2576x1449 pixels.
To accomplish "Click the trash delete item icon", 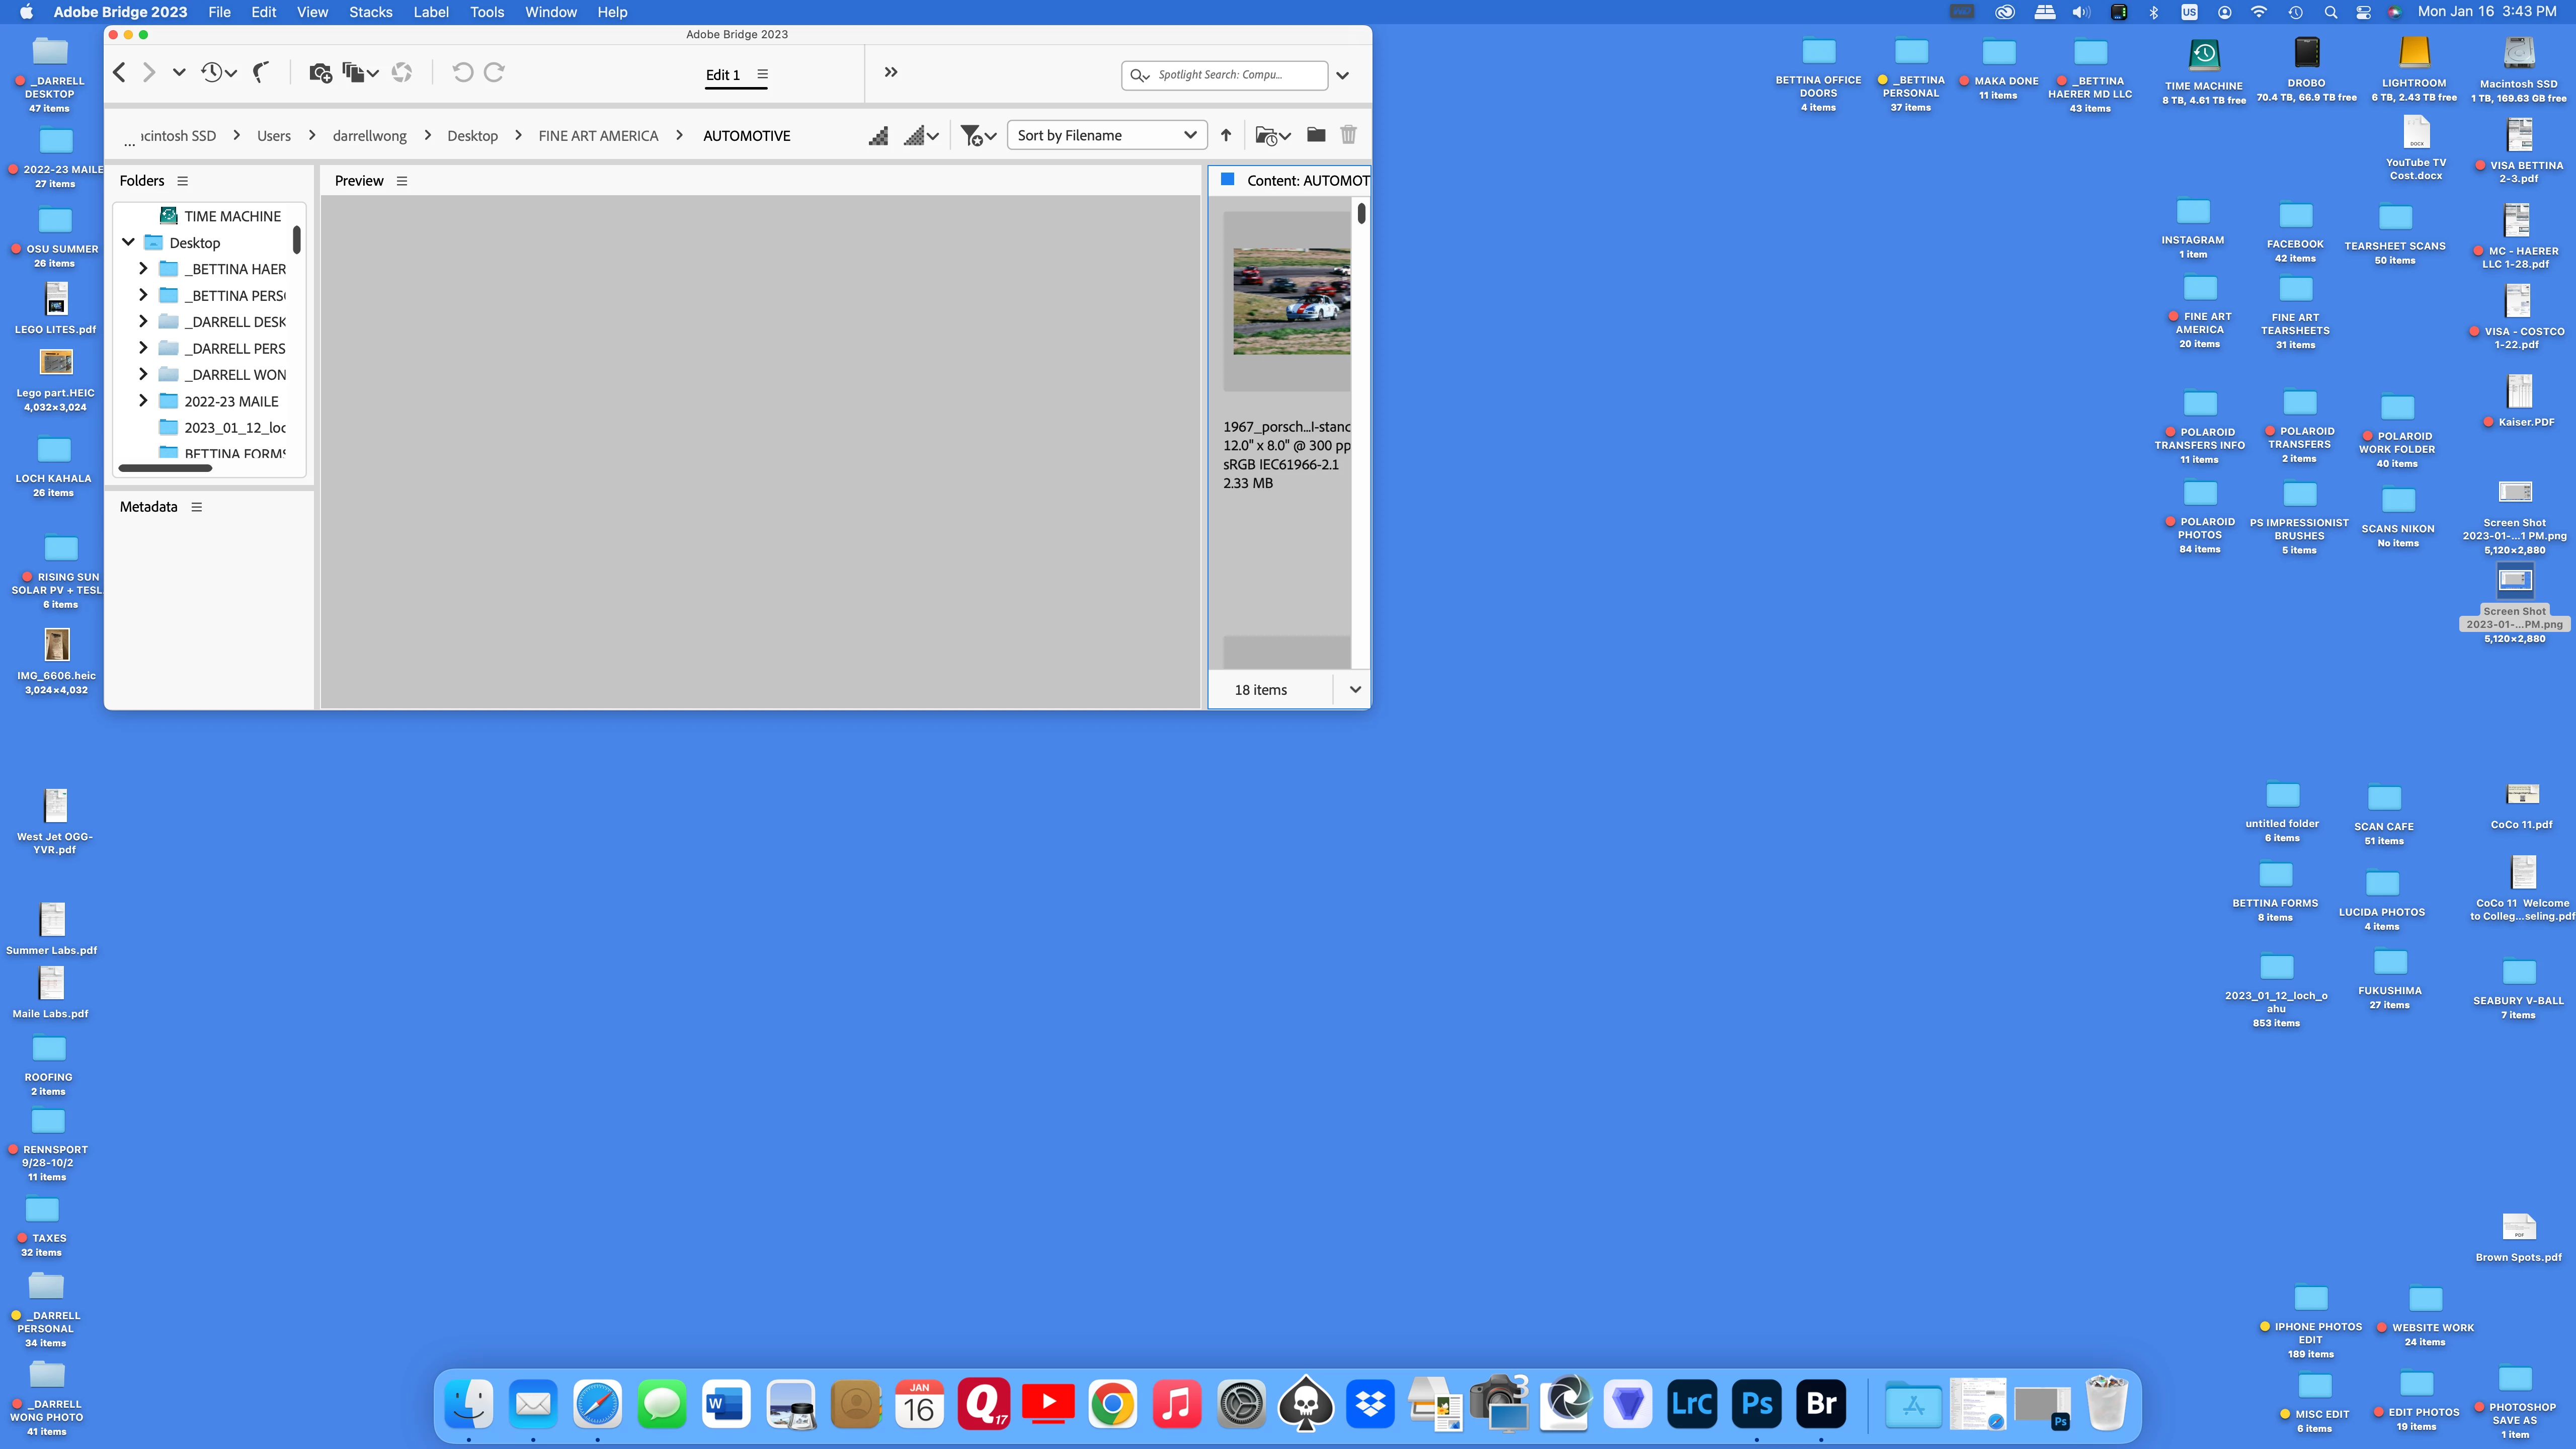I will [x=1348, y=135].
